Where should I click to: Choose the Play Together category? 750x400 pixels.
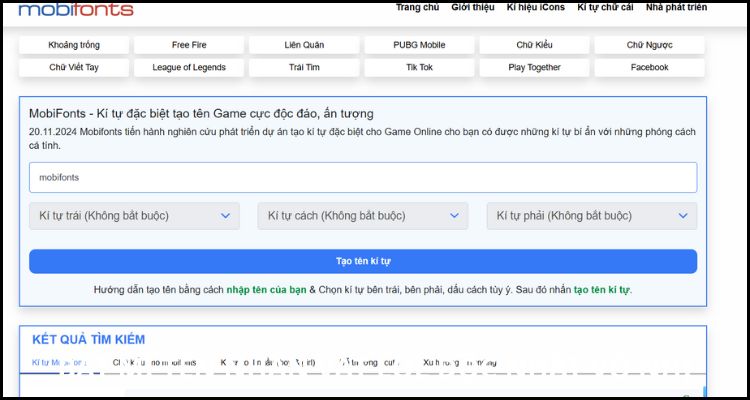tap(534, 67)
